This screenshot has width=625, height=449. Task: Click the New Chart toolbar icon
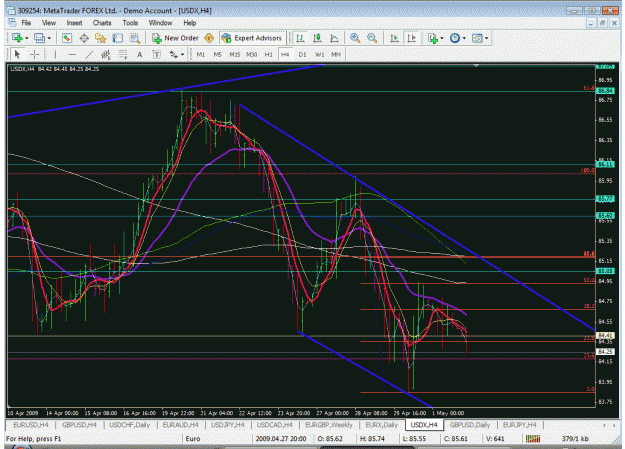(x=17, y=38)
